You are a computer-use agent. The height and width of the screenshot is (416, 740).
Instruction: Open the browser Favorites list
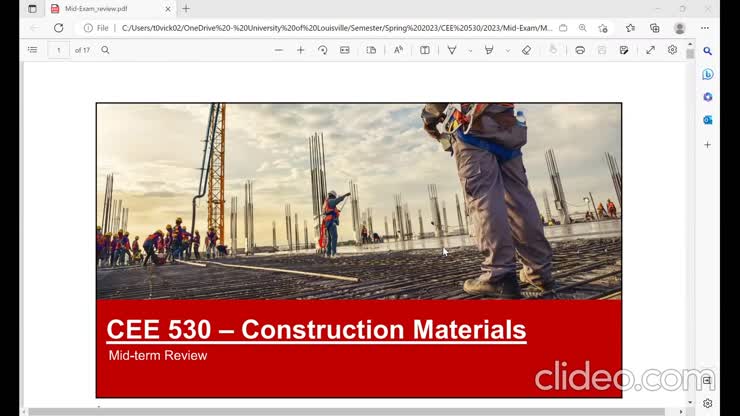(630, 28)
